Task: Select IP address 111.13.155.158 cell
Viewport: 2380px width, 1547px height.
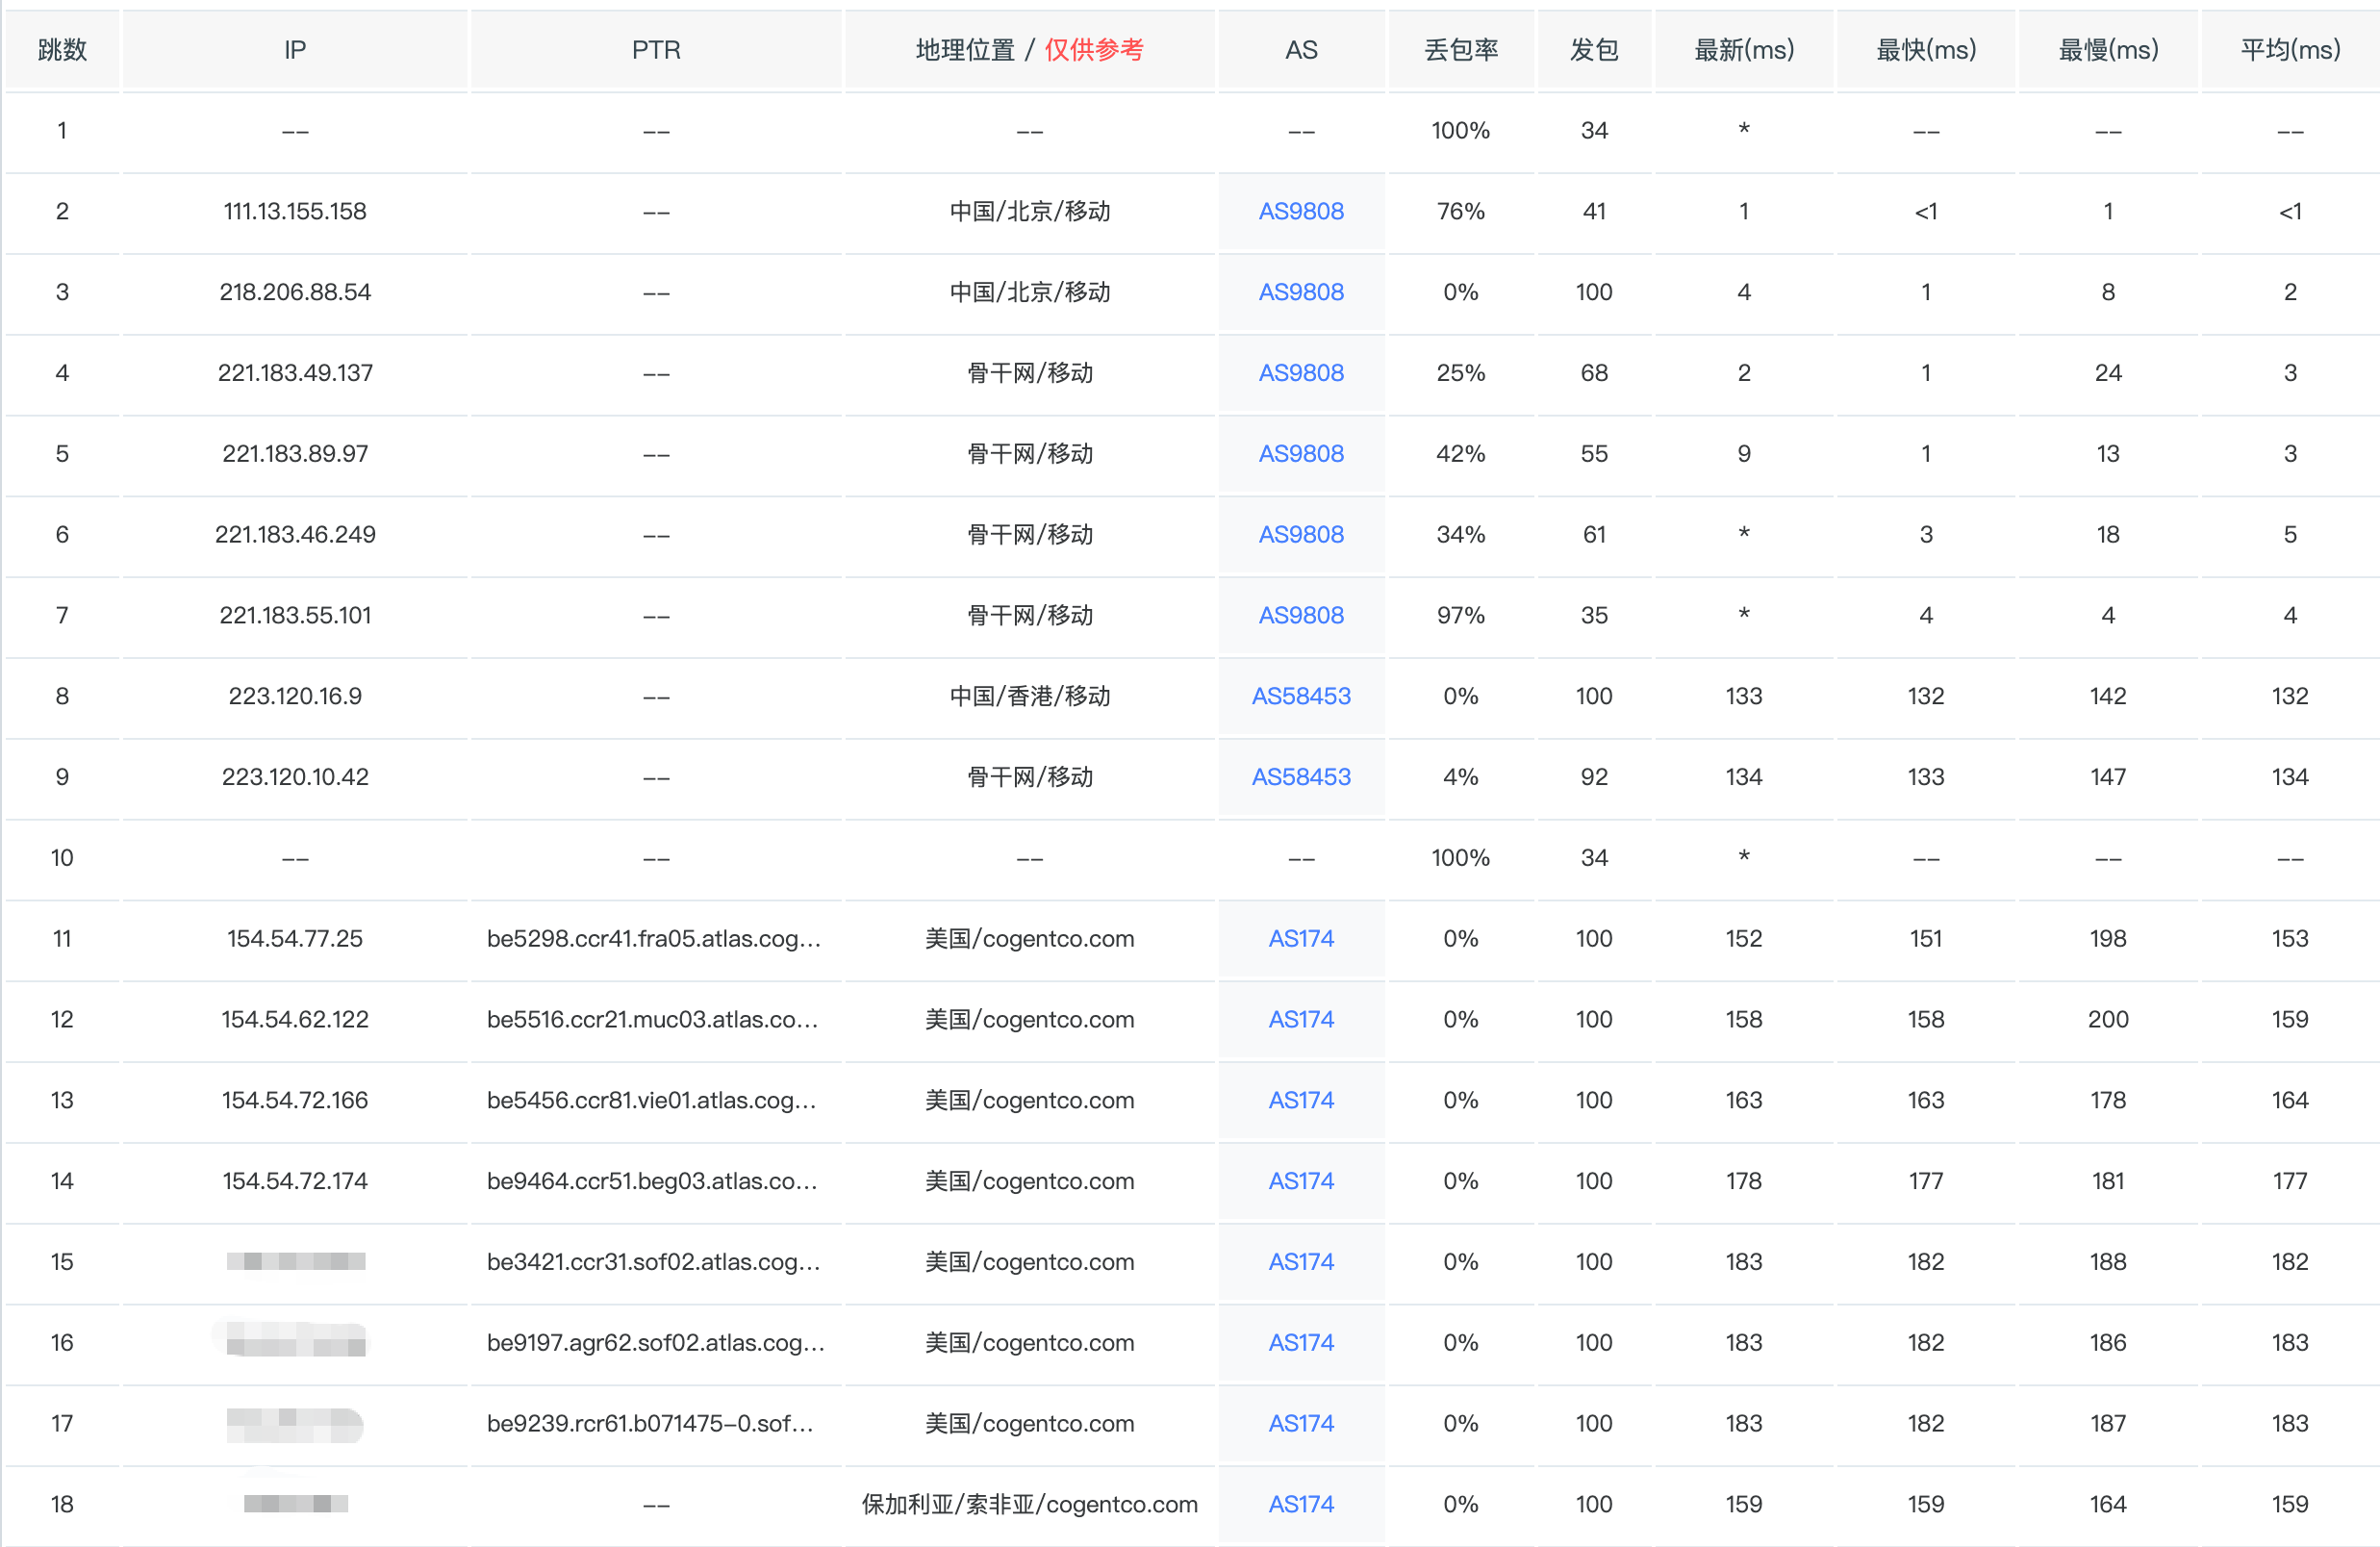Action: pos(295,211)
